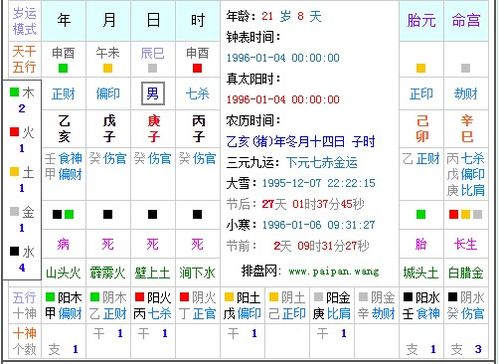Click the red 火 legend square
Viewport: 499px width, 364px height.
pos(14,132)
